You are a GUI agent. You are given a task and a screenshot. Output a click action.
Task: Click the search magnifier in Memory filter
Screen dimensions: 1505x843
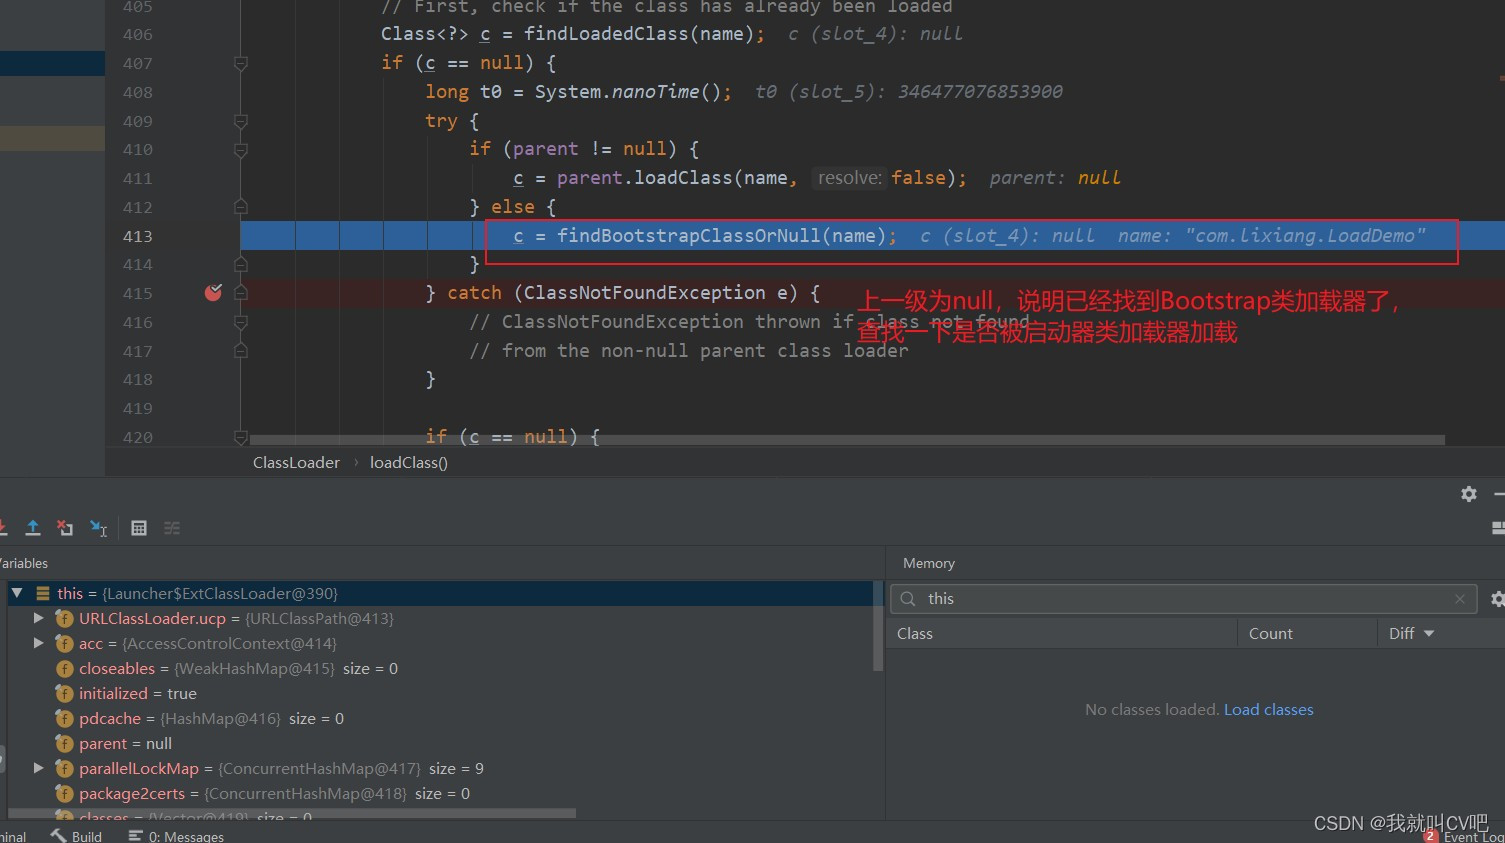pos(908,599)
